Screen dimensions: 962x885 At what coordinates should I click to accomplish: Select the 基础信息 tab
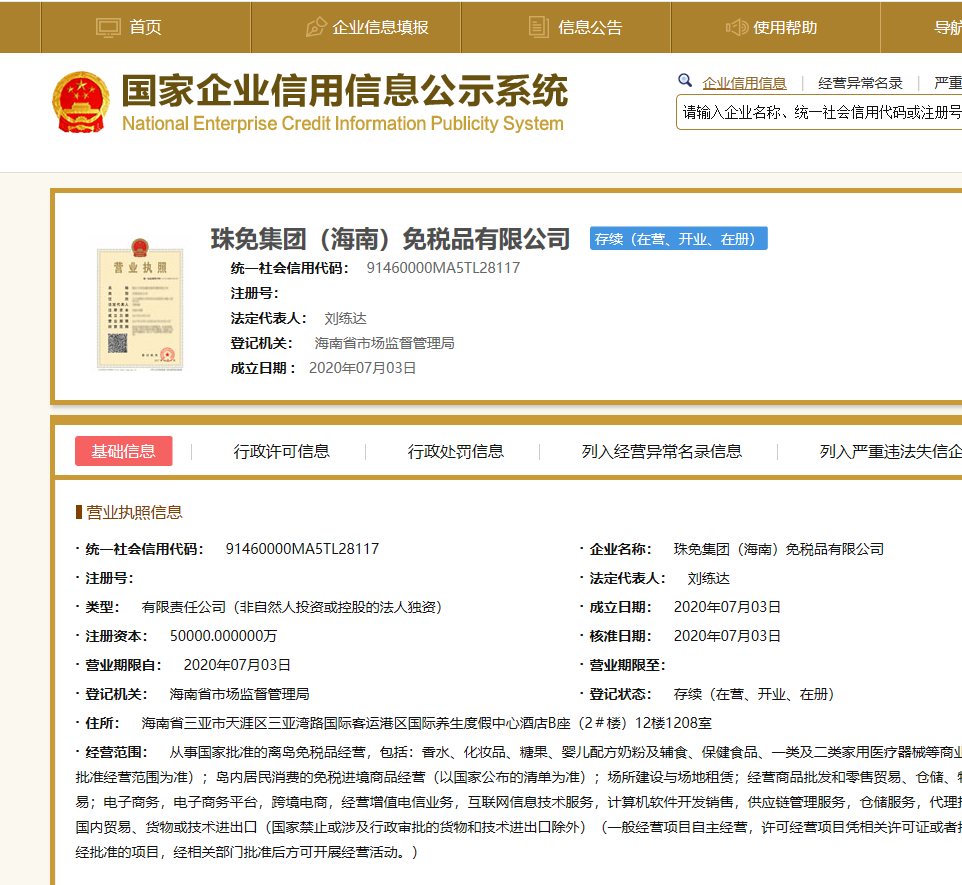coord(124,451)
